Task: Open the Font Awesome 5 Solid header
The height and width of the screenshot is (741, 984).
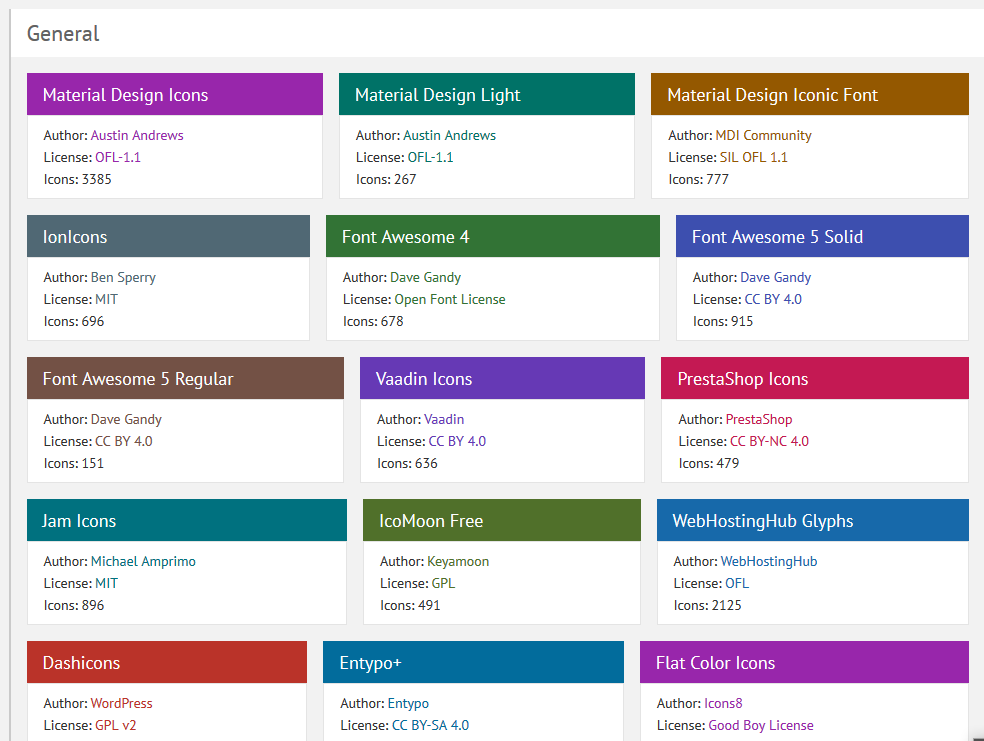Action: click(x=822, y=236)
